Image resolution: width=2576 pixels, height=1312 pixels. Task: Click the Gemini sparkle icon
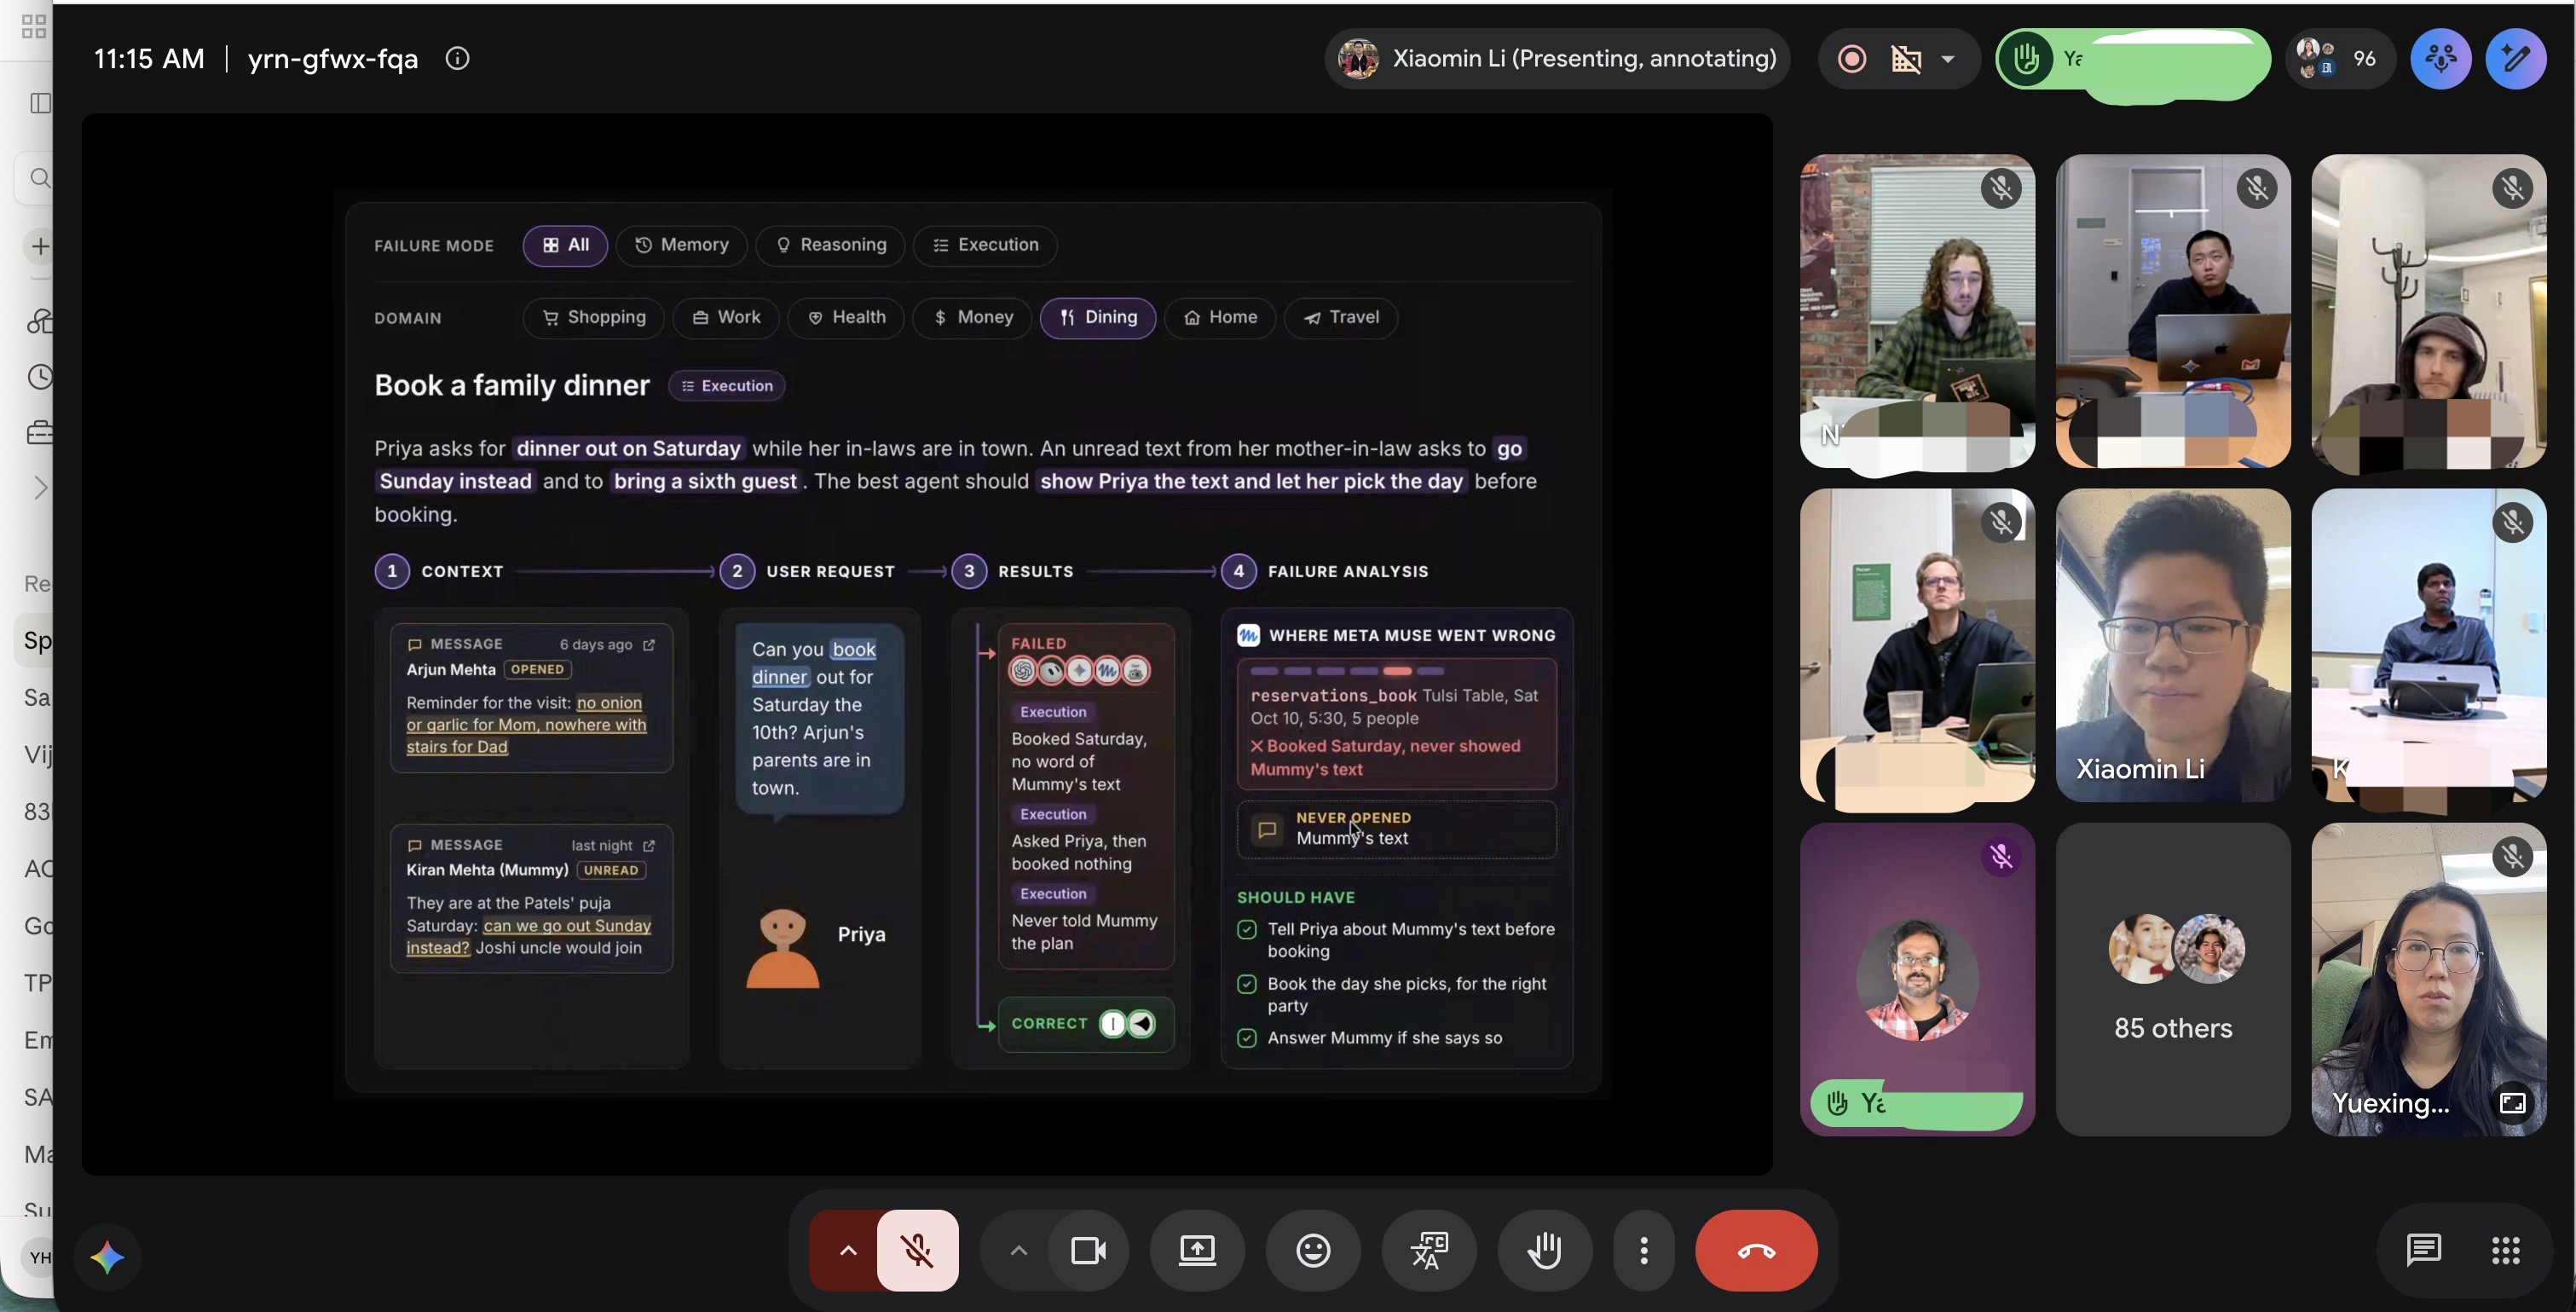coord(108,1256)
